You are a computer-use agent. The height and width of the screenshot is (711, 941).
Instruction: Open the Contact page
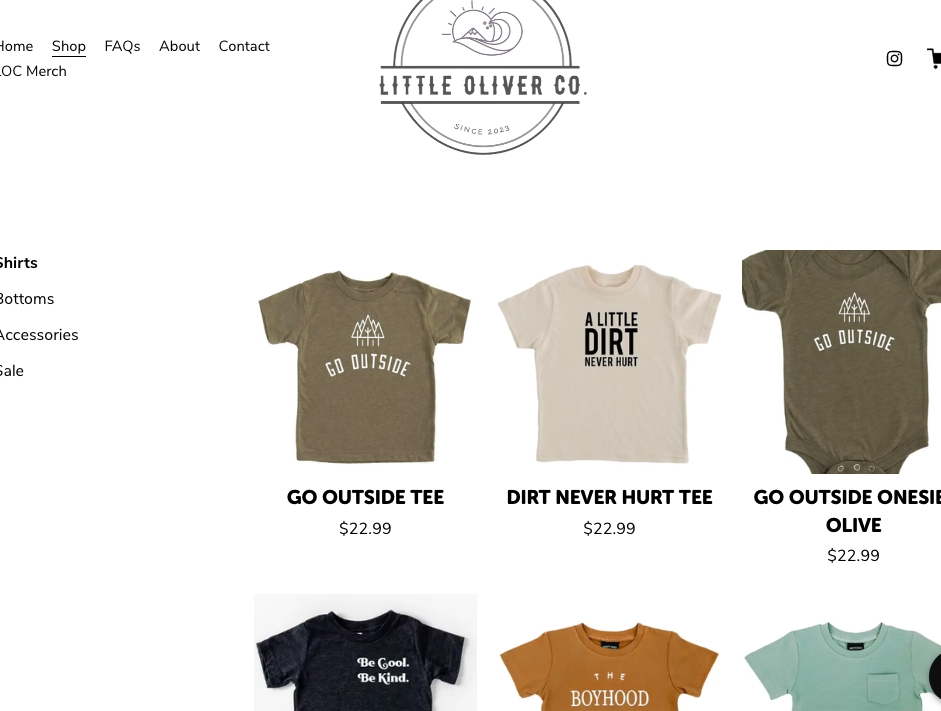[244, 46]
